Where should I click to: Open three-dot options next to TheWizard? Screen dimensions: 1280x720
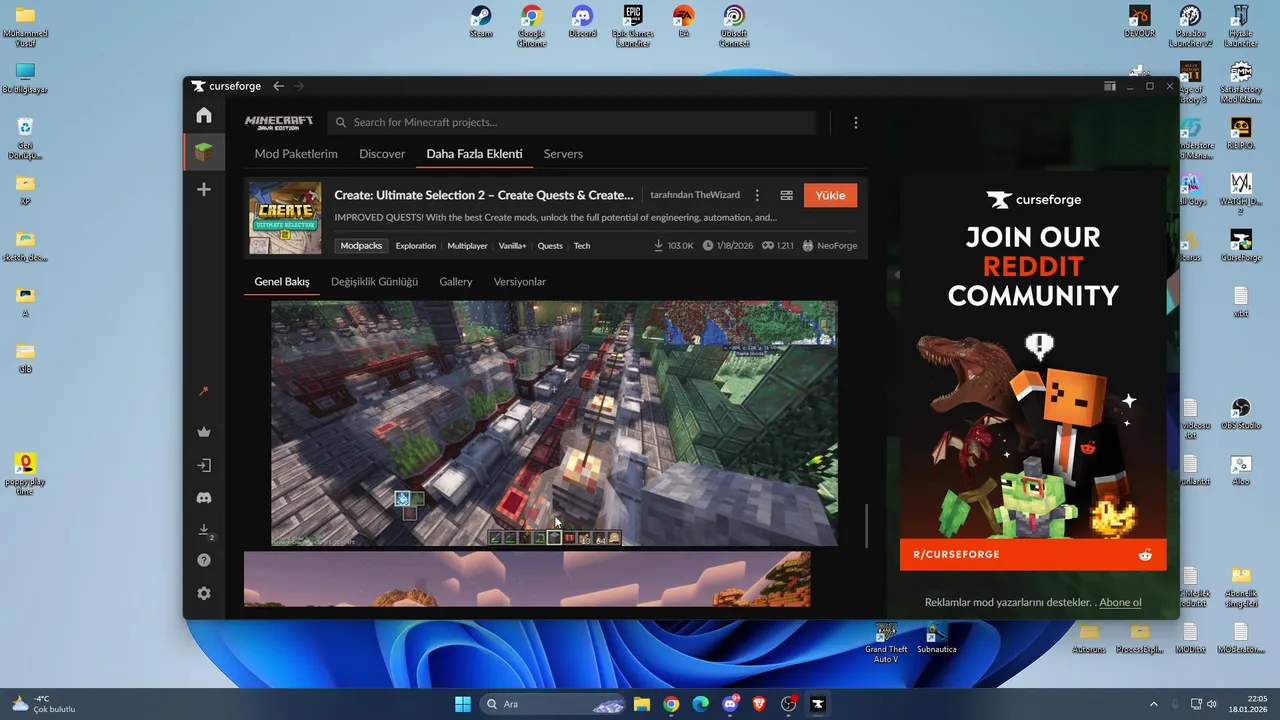coord(757,195)
